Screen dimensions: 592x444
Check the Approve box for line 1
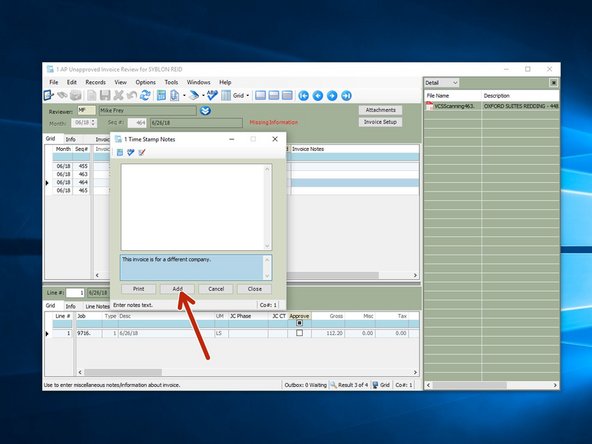pyautogui.click(x=299, y=333)
